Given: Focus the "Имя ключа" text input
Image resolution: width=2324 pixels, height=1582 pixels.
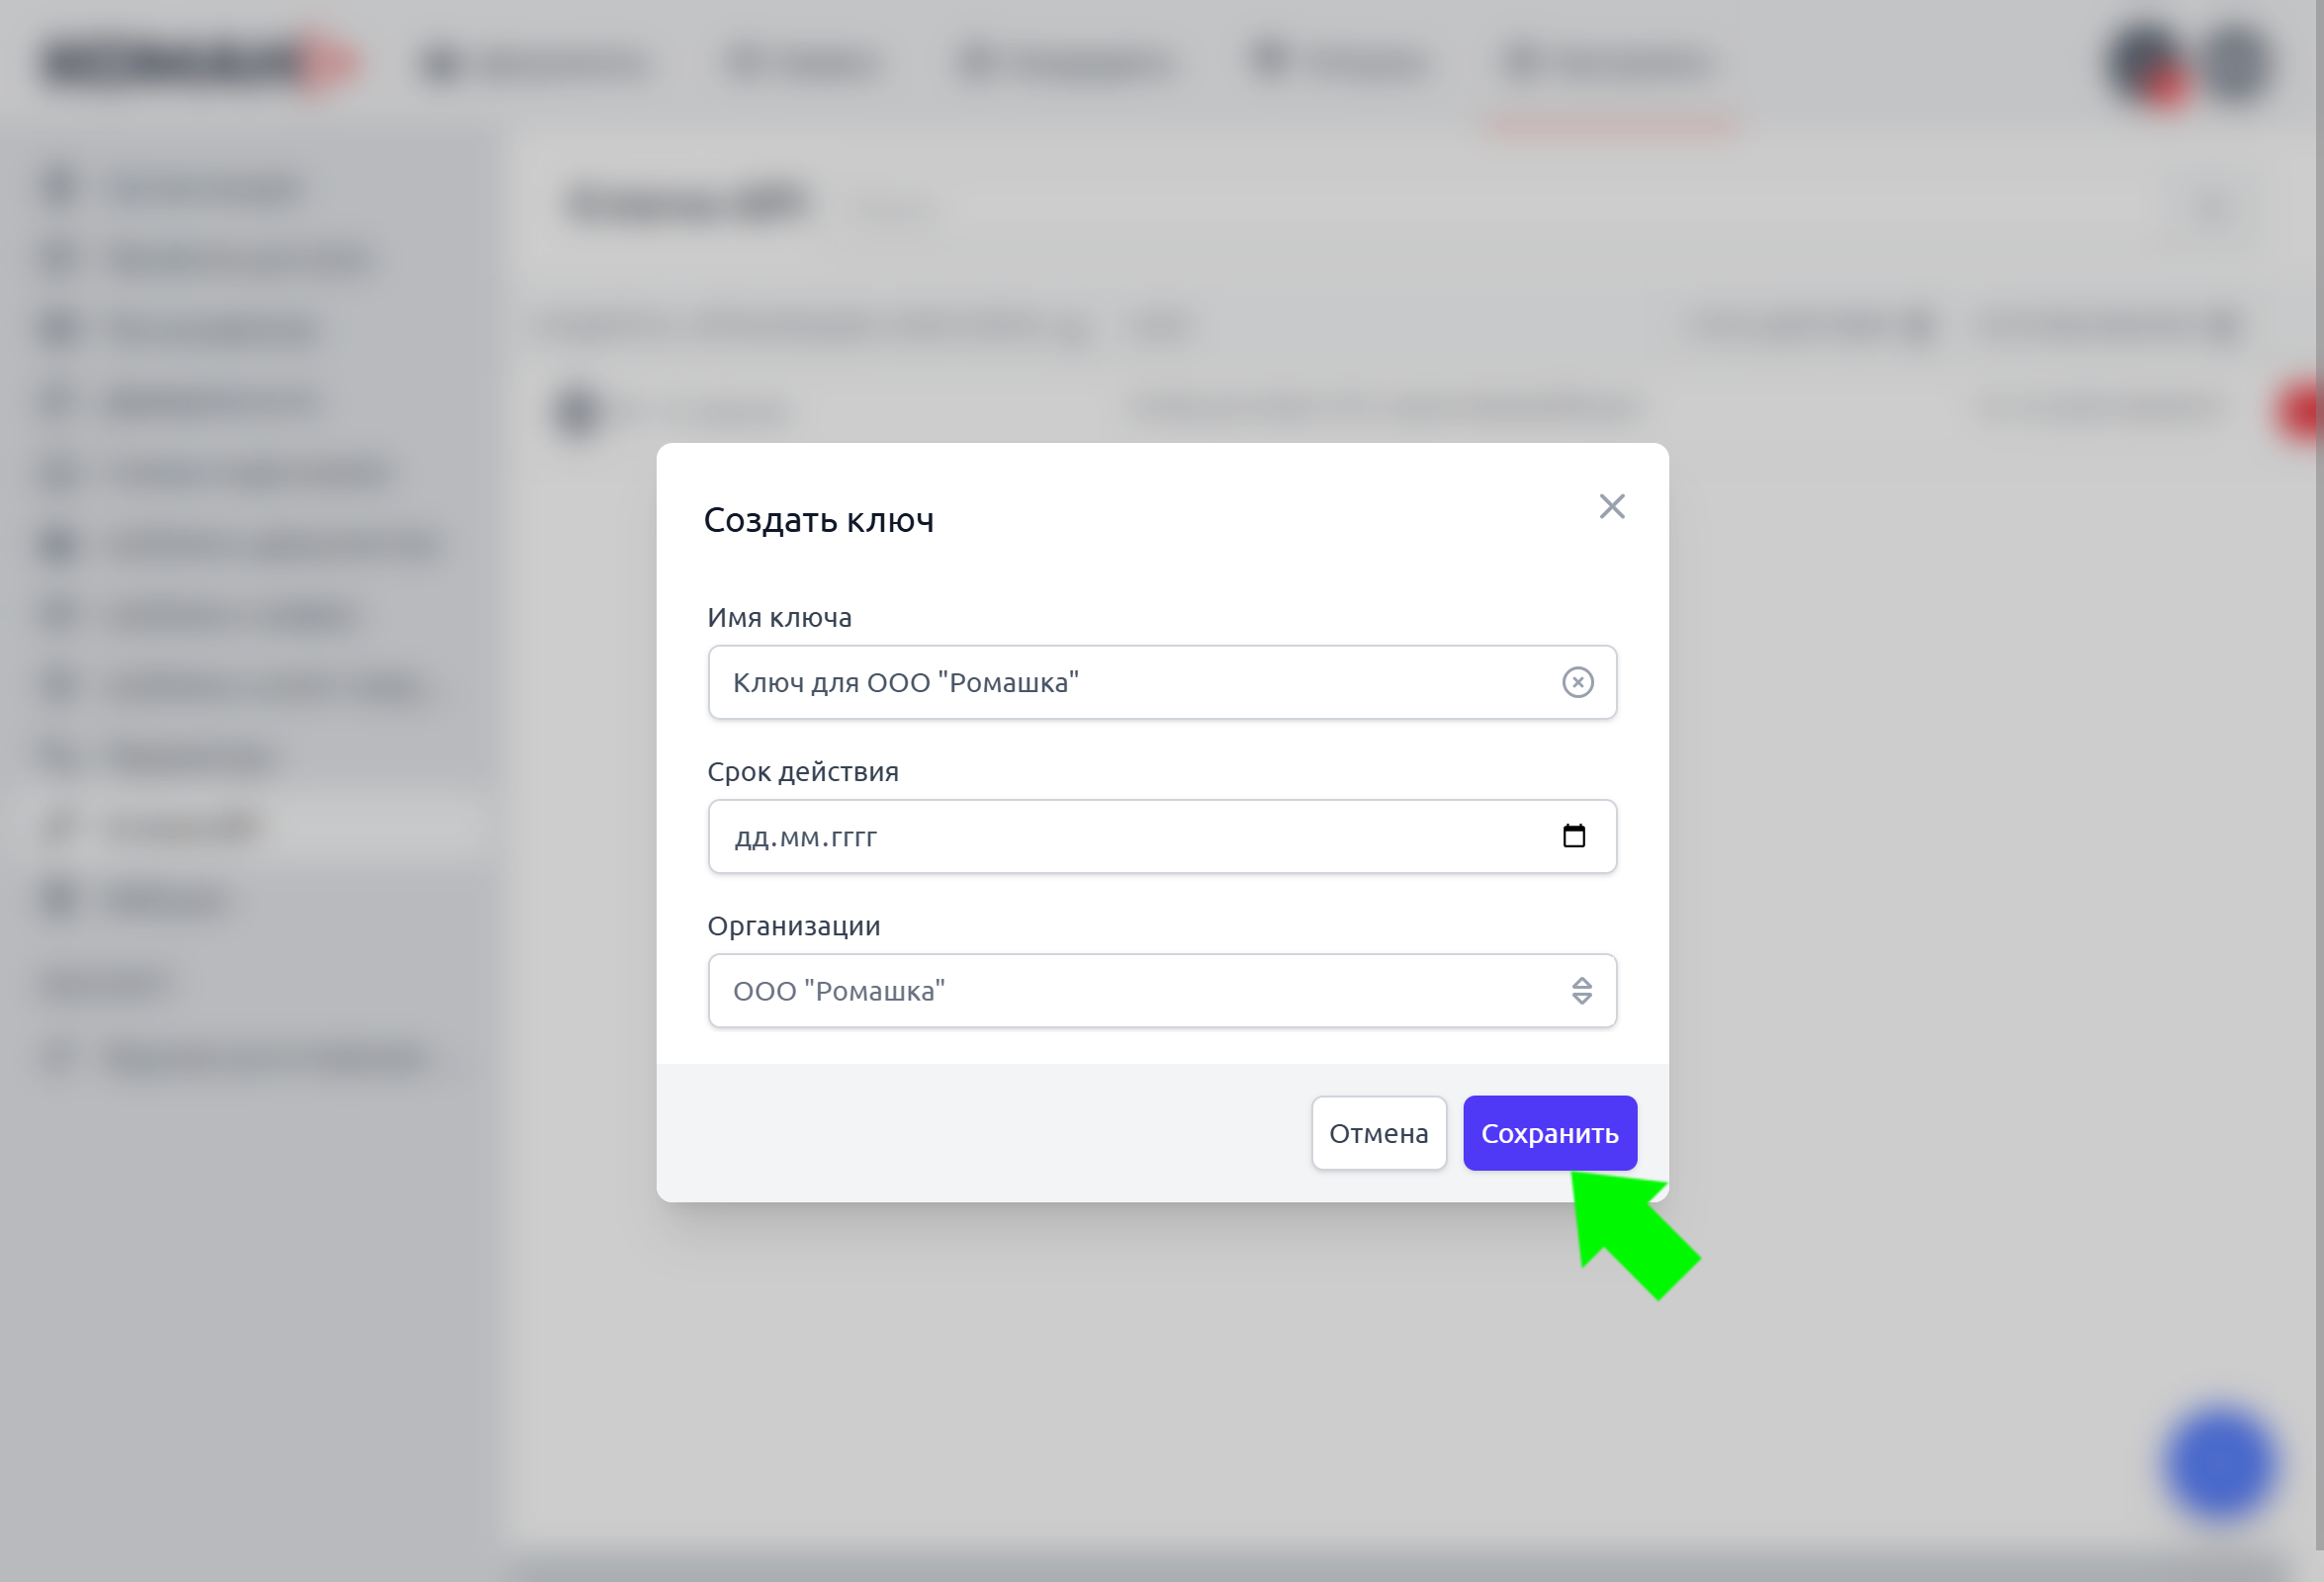Looking at the screenshot, I should click(1130, 682).
